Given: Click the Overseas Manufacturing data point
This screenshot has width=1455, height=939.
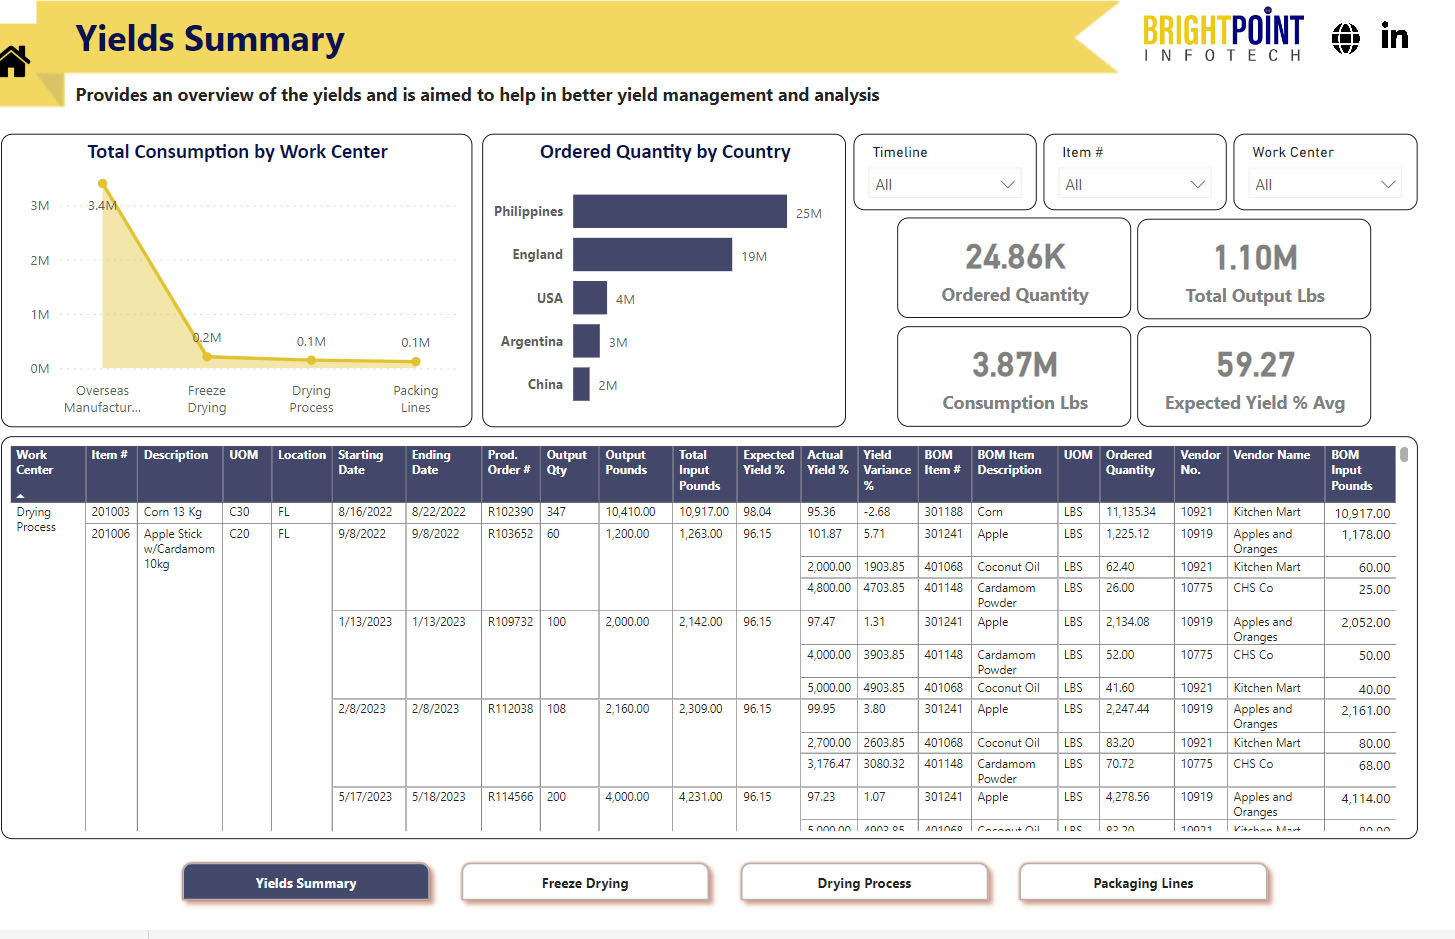Looking at the screenshot, I should 102,184.
